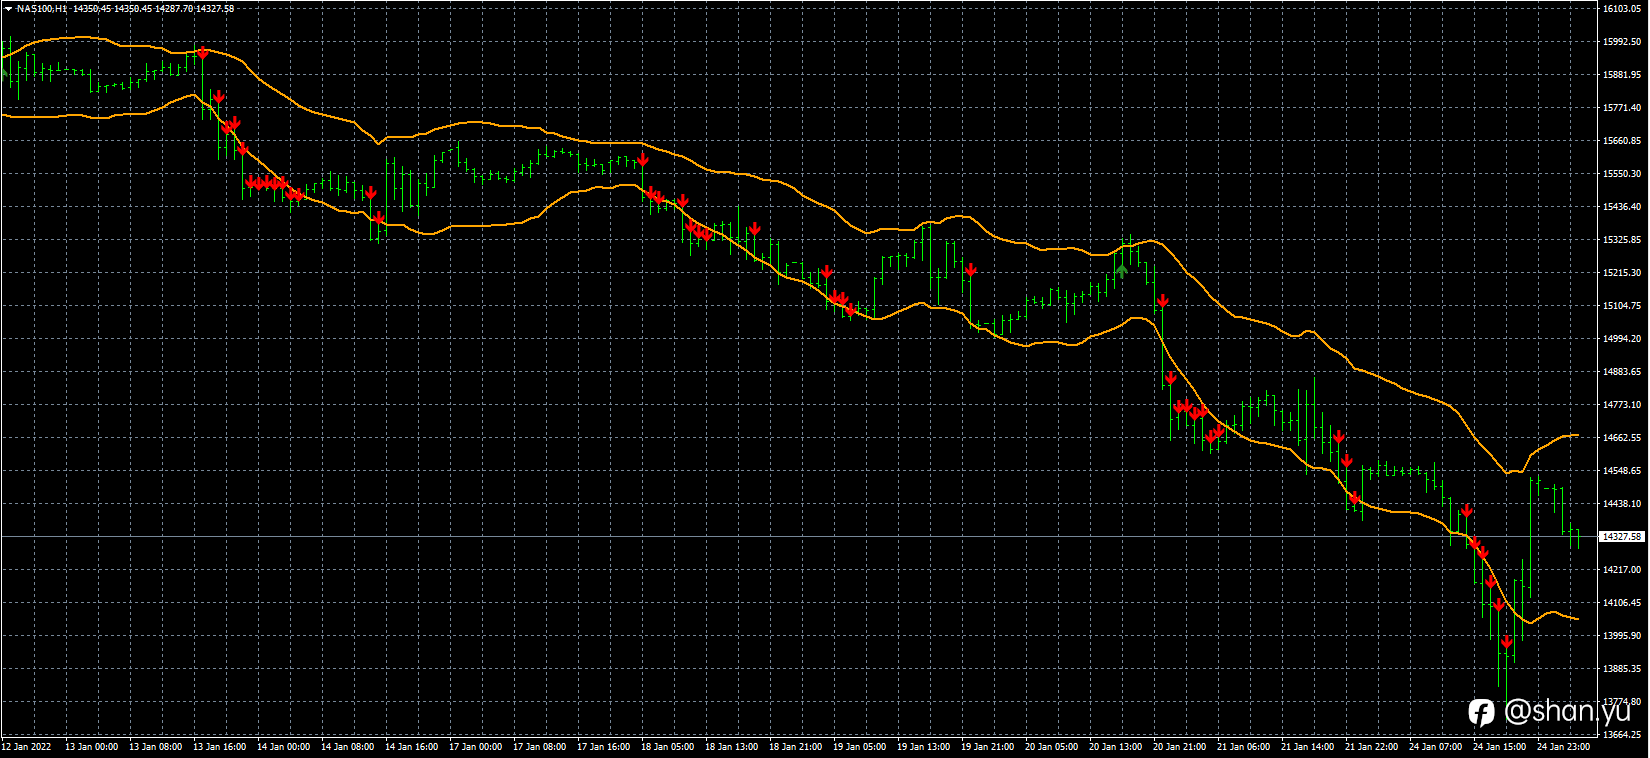Click the 14883.65 price axis label

click(x=1622, y=372)
